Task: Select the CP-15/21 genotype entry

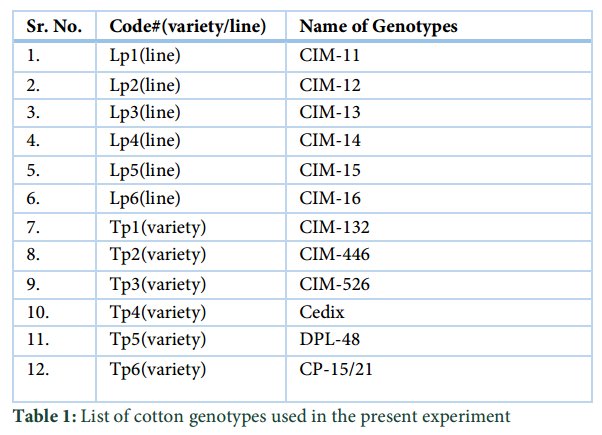Action: [x=336, y=369]
